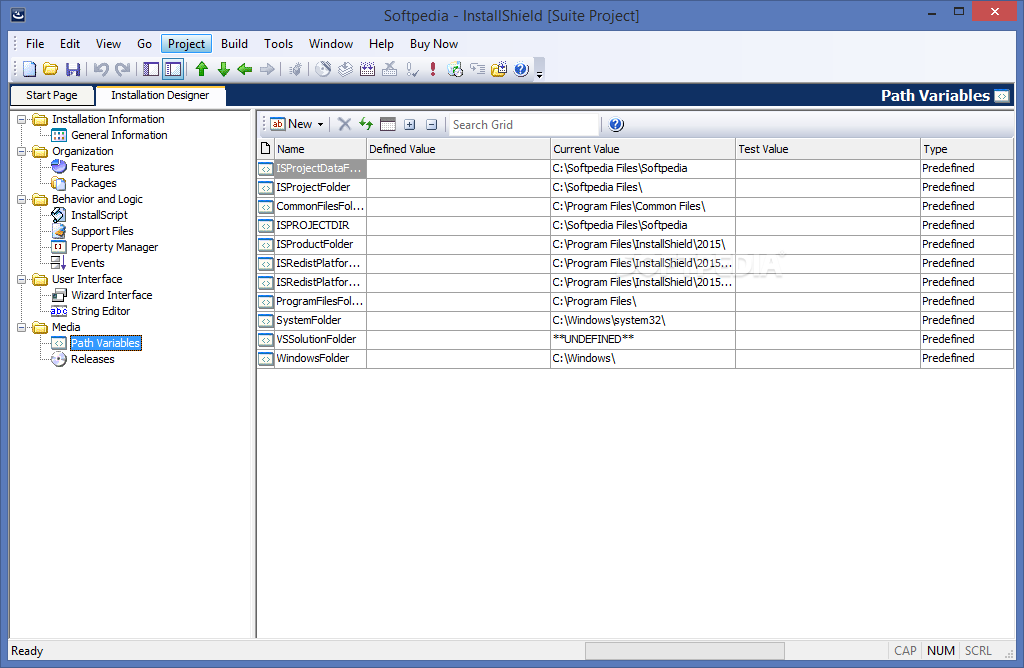The width and height of the screenshot is (1024, 668).
Task: Click the build disc toolbar icon
Action: coord(323,69)
